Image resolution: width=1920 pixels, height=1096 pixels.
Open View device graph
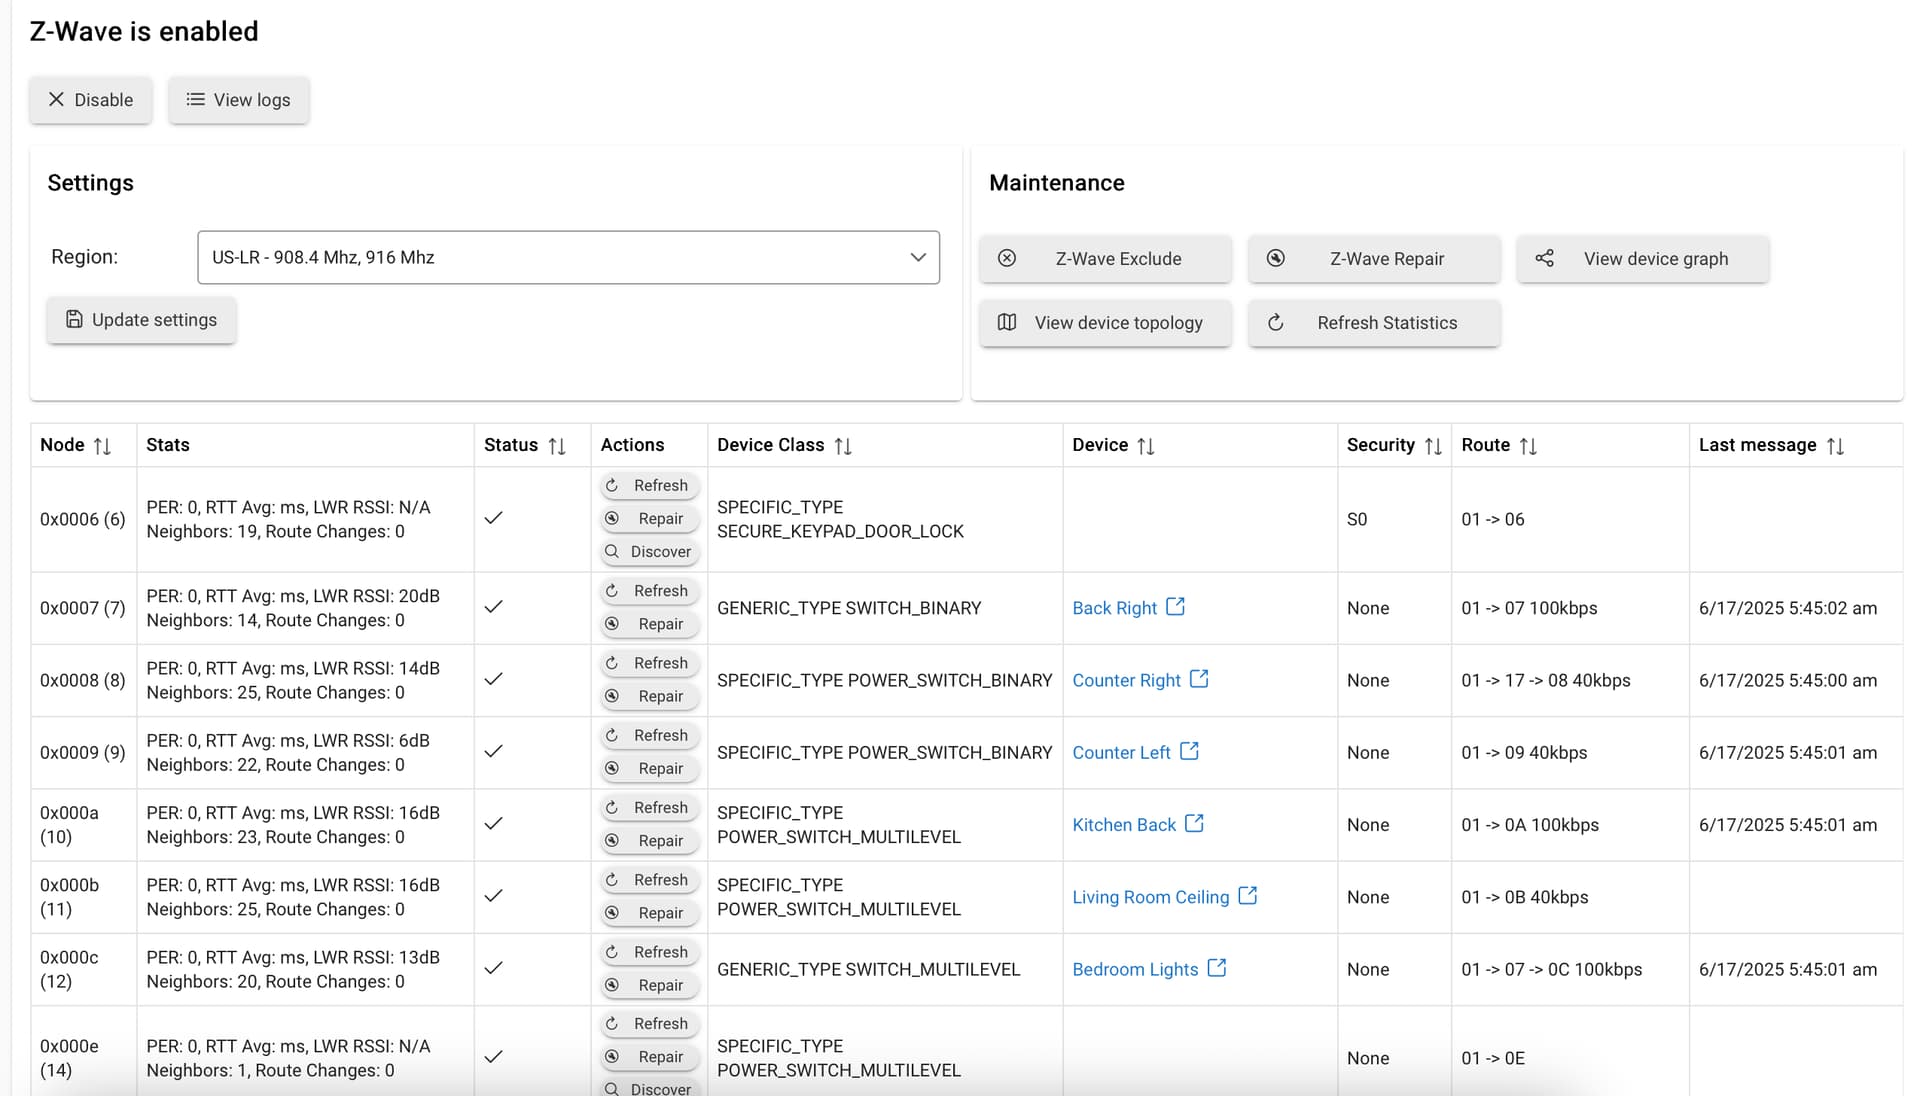click(1642, 259)
